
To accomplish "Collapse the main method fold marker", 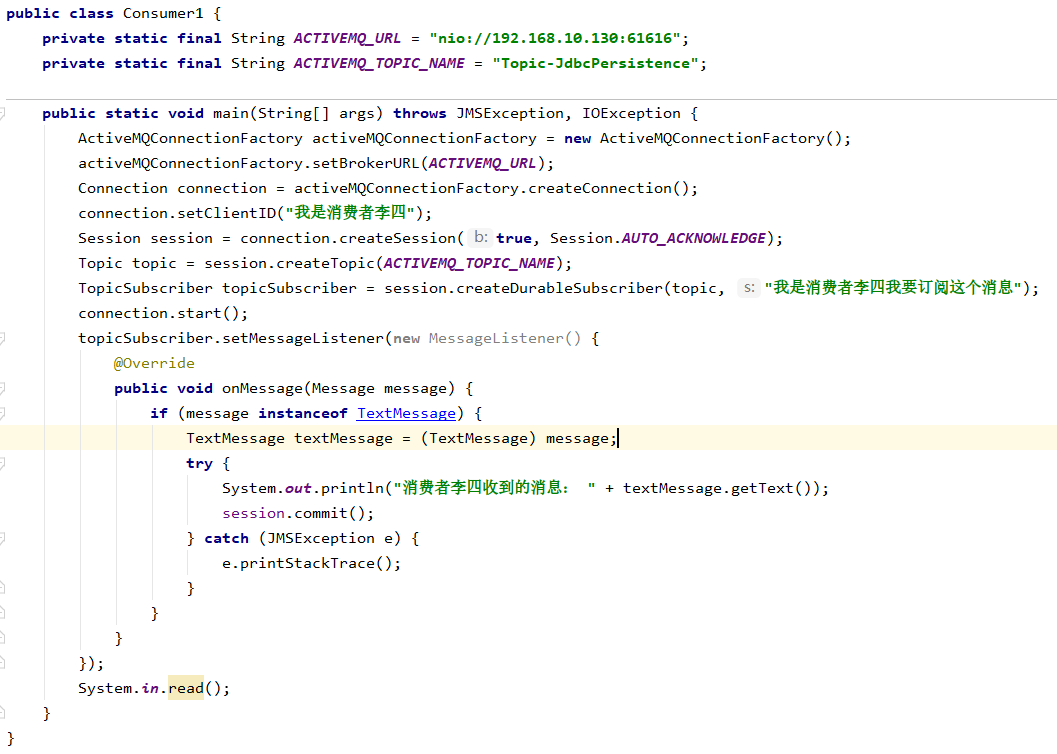I will pyautogui.click(x=3, y=113).
